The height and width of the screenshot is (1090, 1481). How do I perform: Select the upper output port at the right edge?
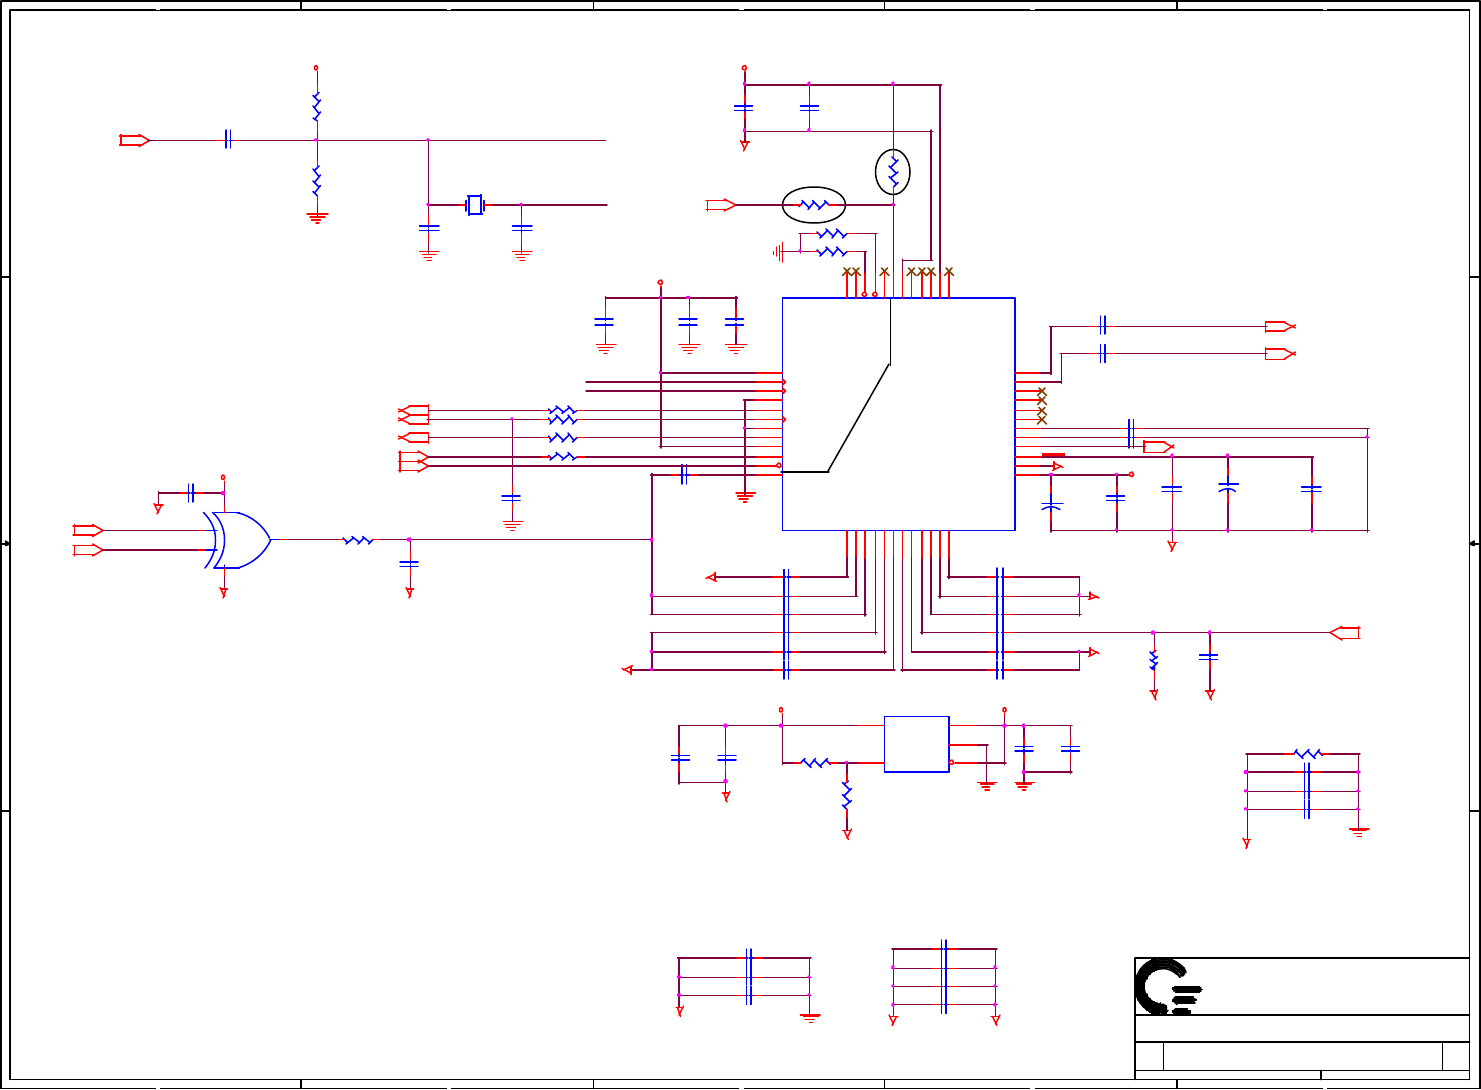[x=1280, y=326]
